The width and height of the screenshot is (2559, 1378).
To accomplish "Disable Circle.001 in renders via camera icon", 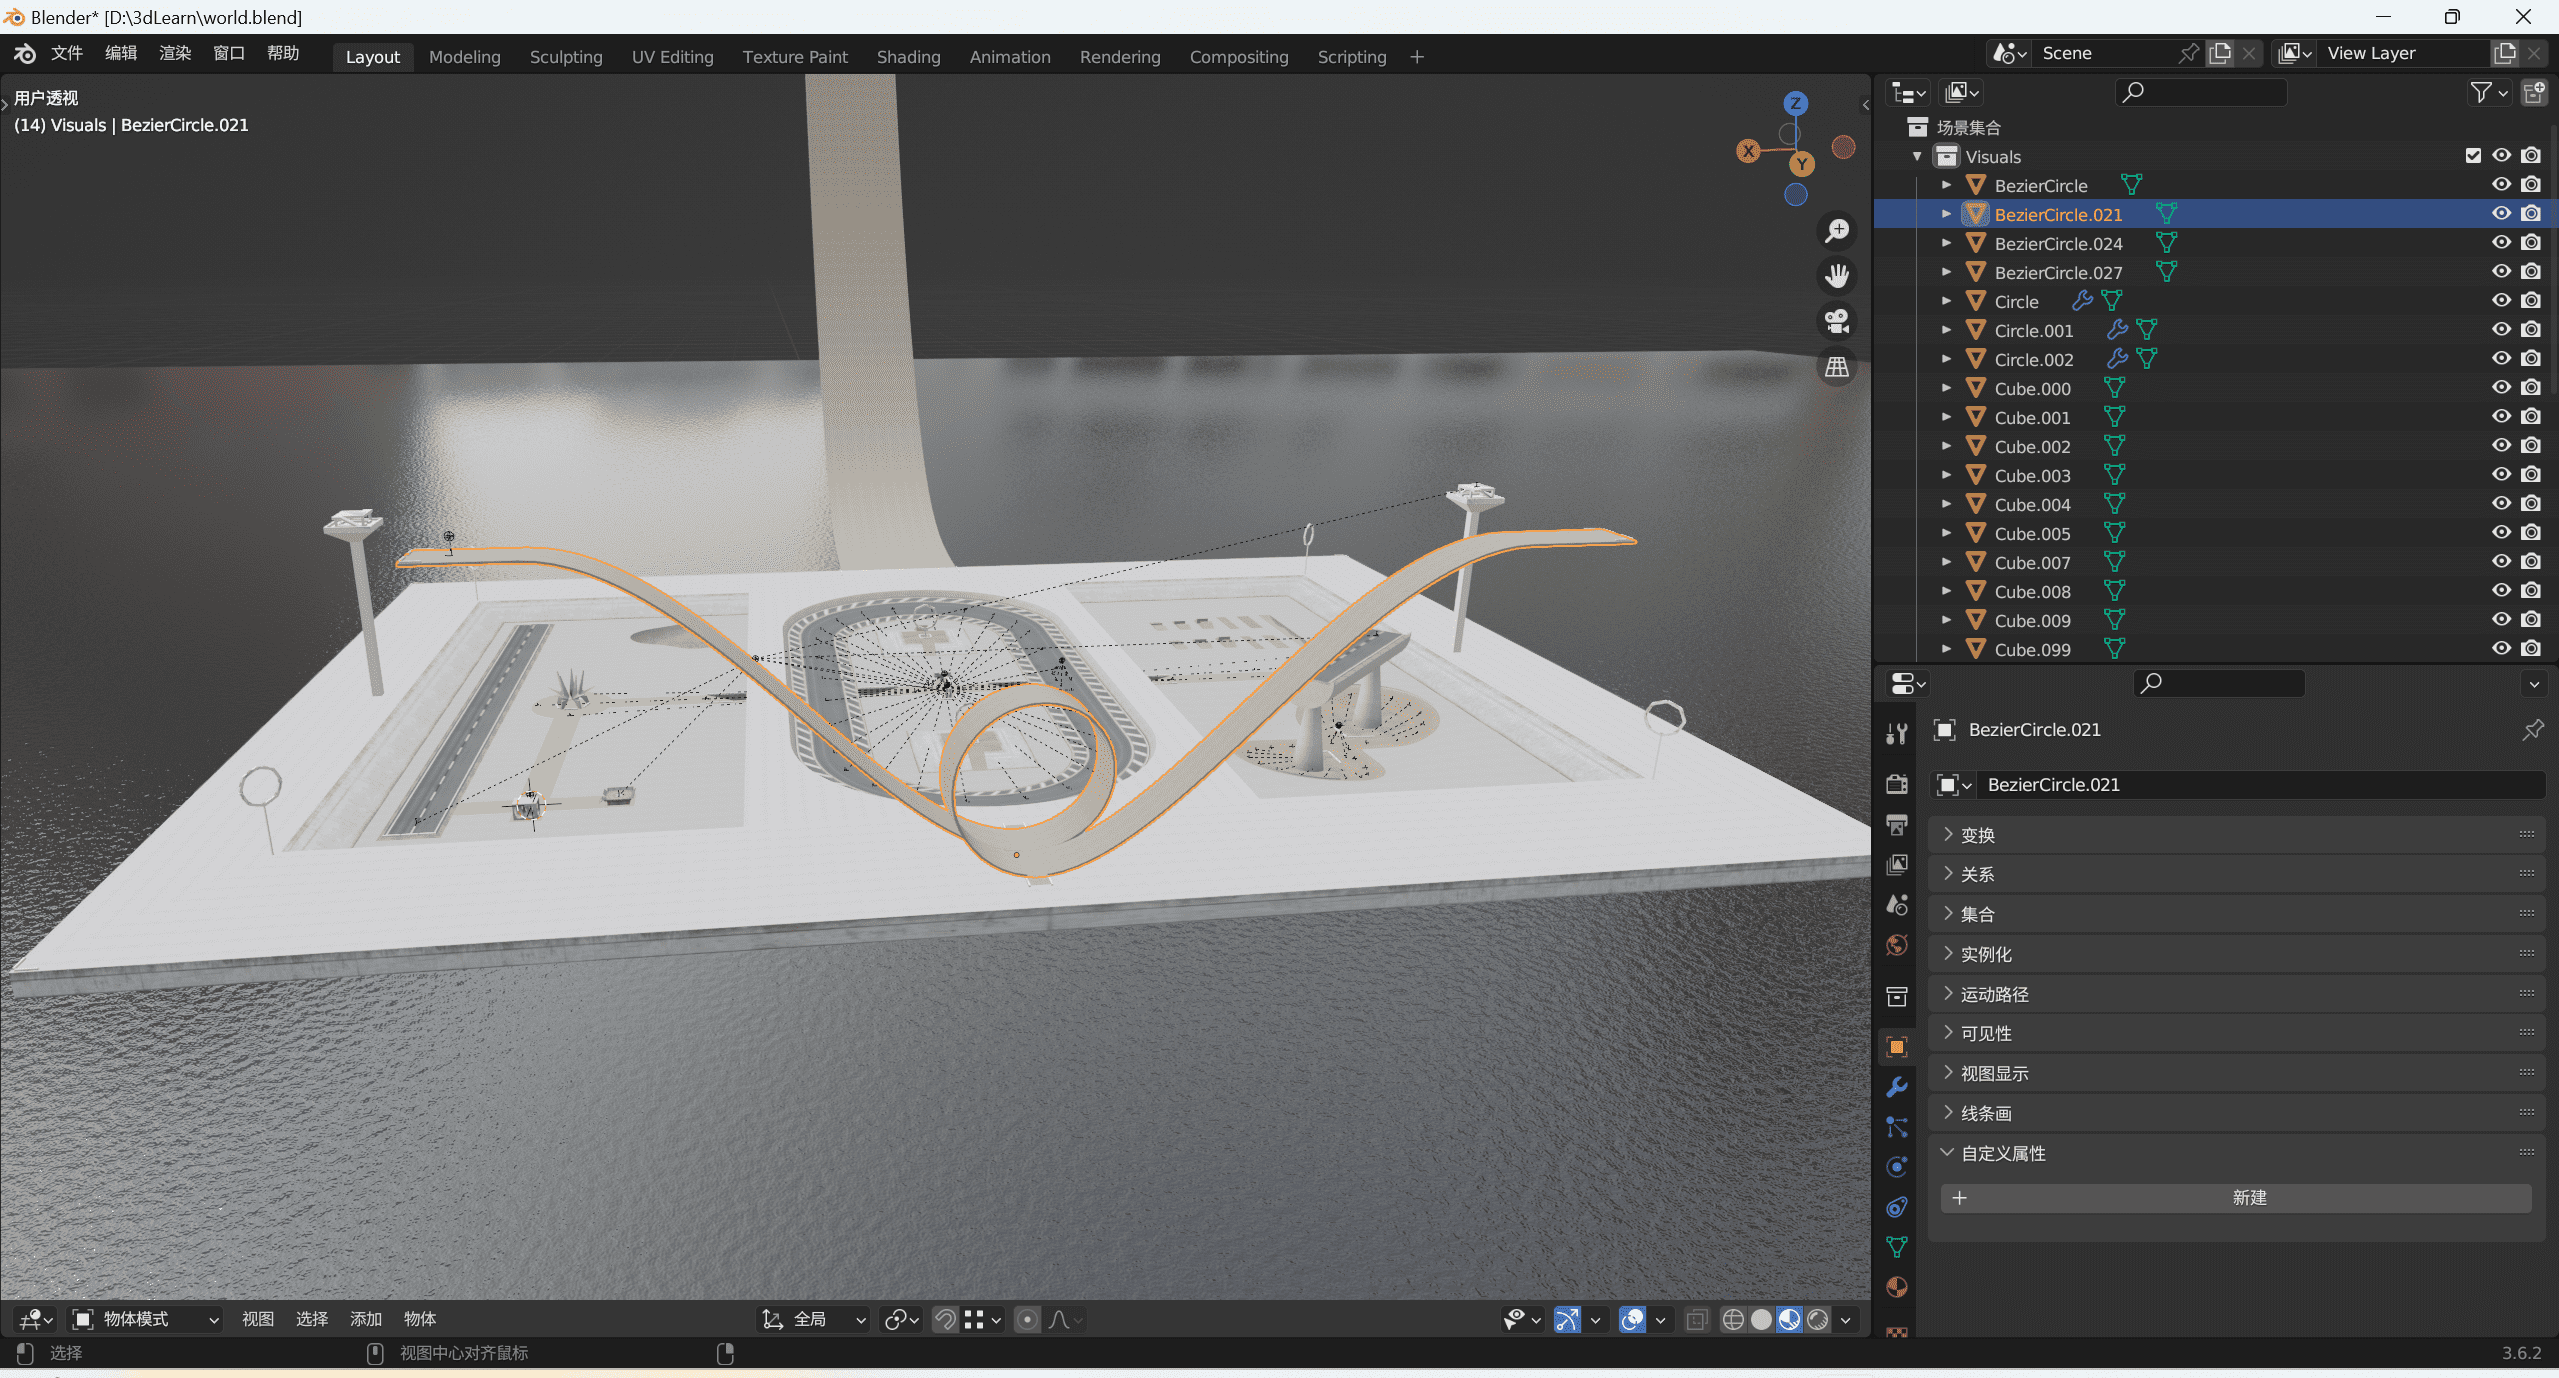I will pyautogui.click(x=2531, y=330).
